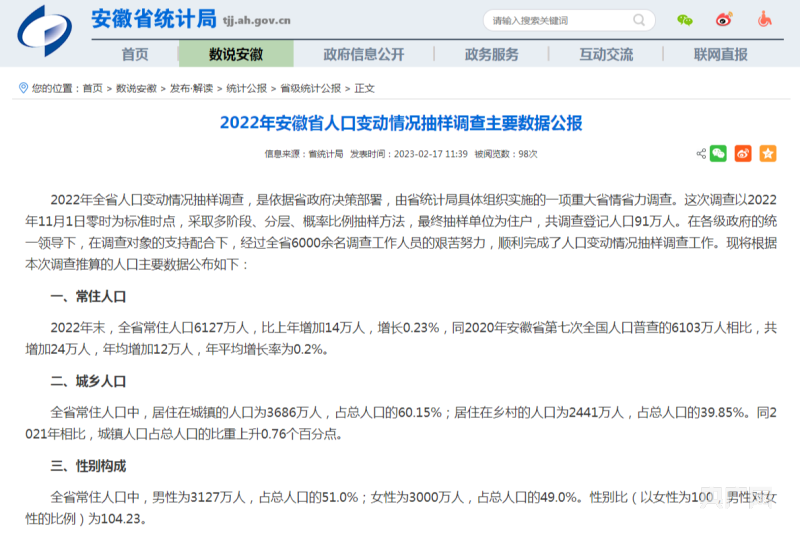This screenshot has width=800, height=533.
Task: Go to 政府信息公开 navigation tab
Action: pos(364,54)
